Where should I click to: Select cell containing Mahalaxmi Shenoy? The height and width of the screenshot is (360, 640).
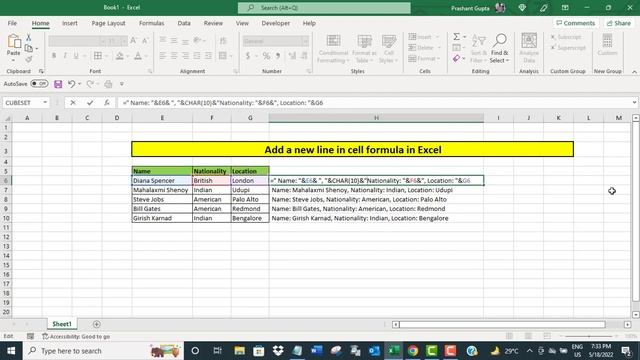[x=162, y=190]
